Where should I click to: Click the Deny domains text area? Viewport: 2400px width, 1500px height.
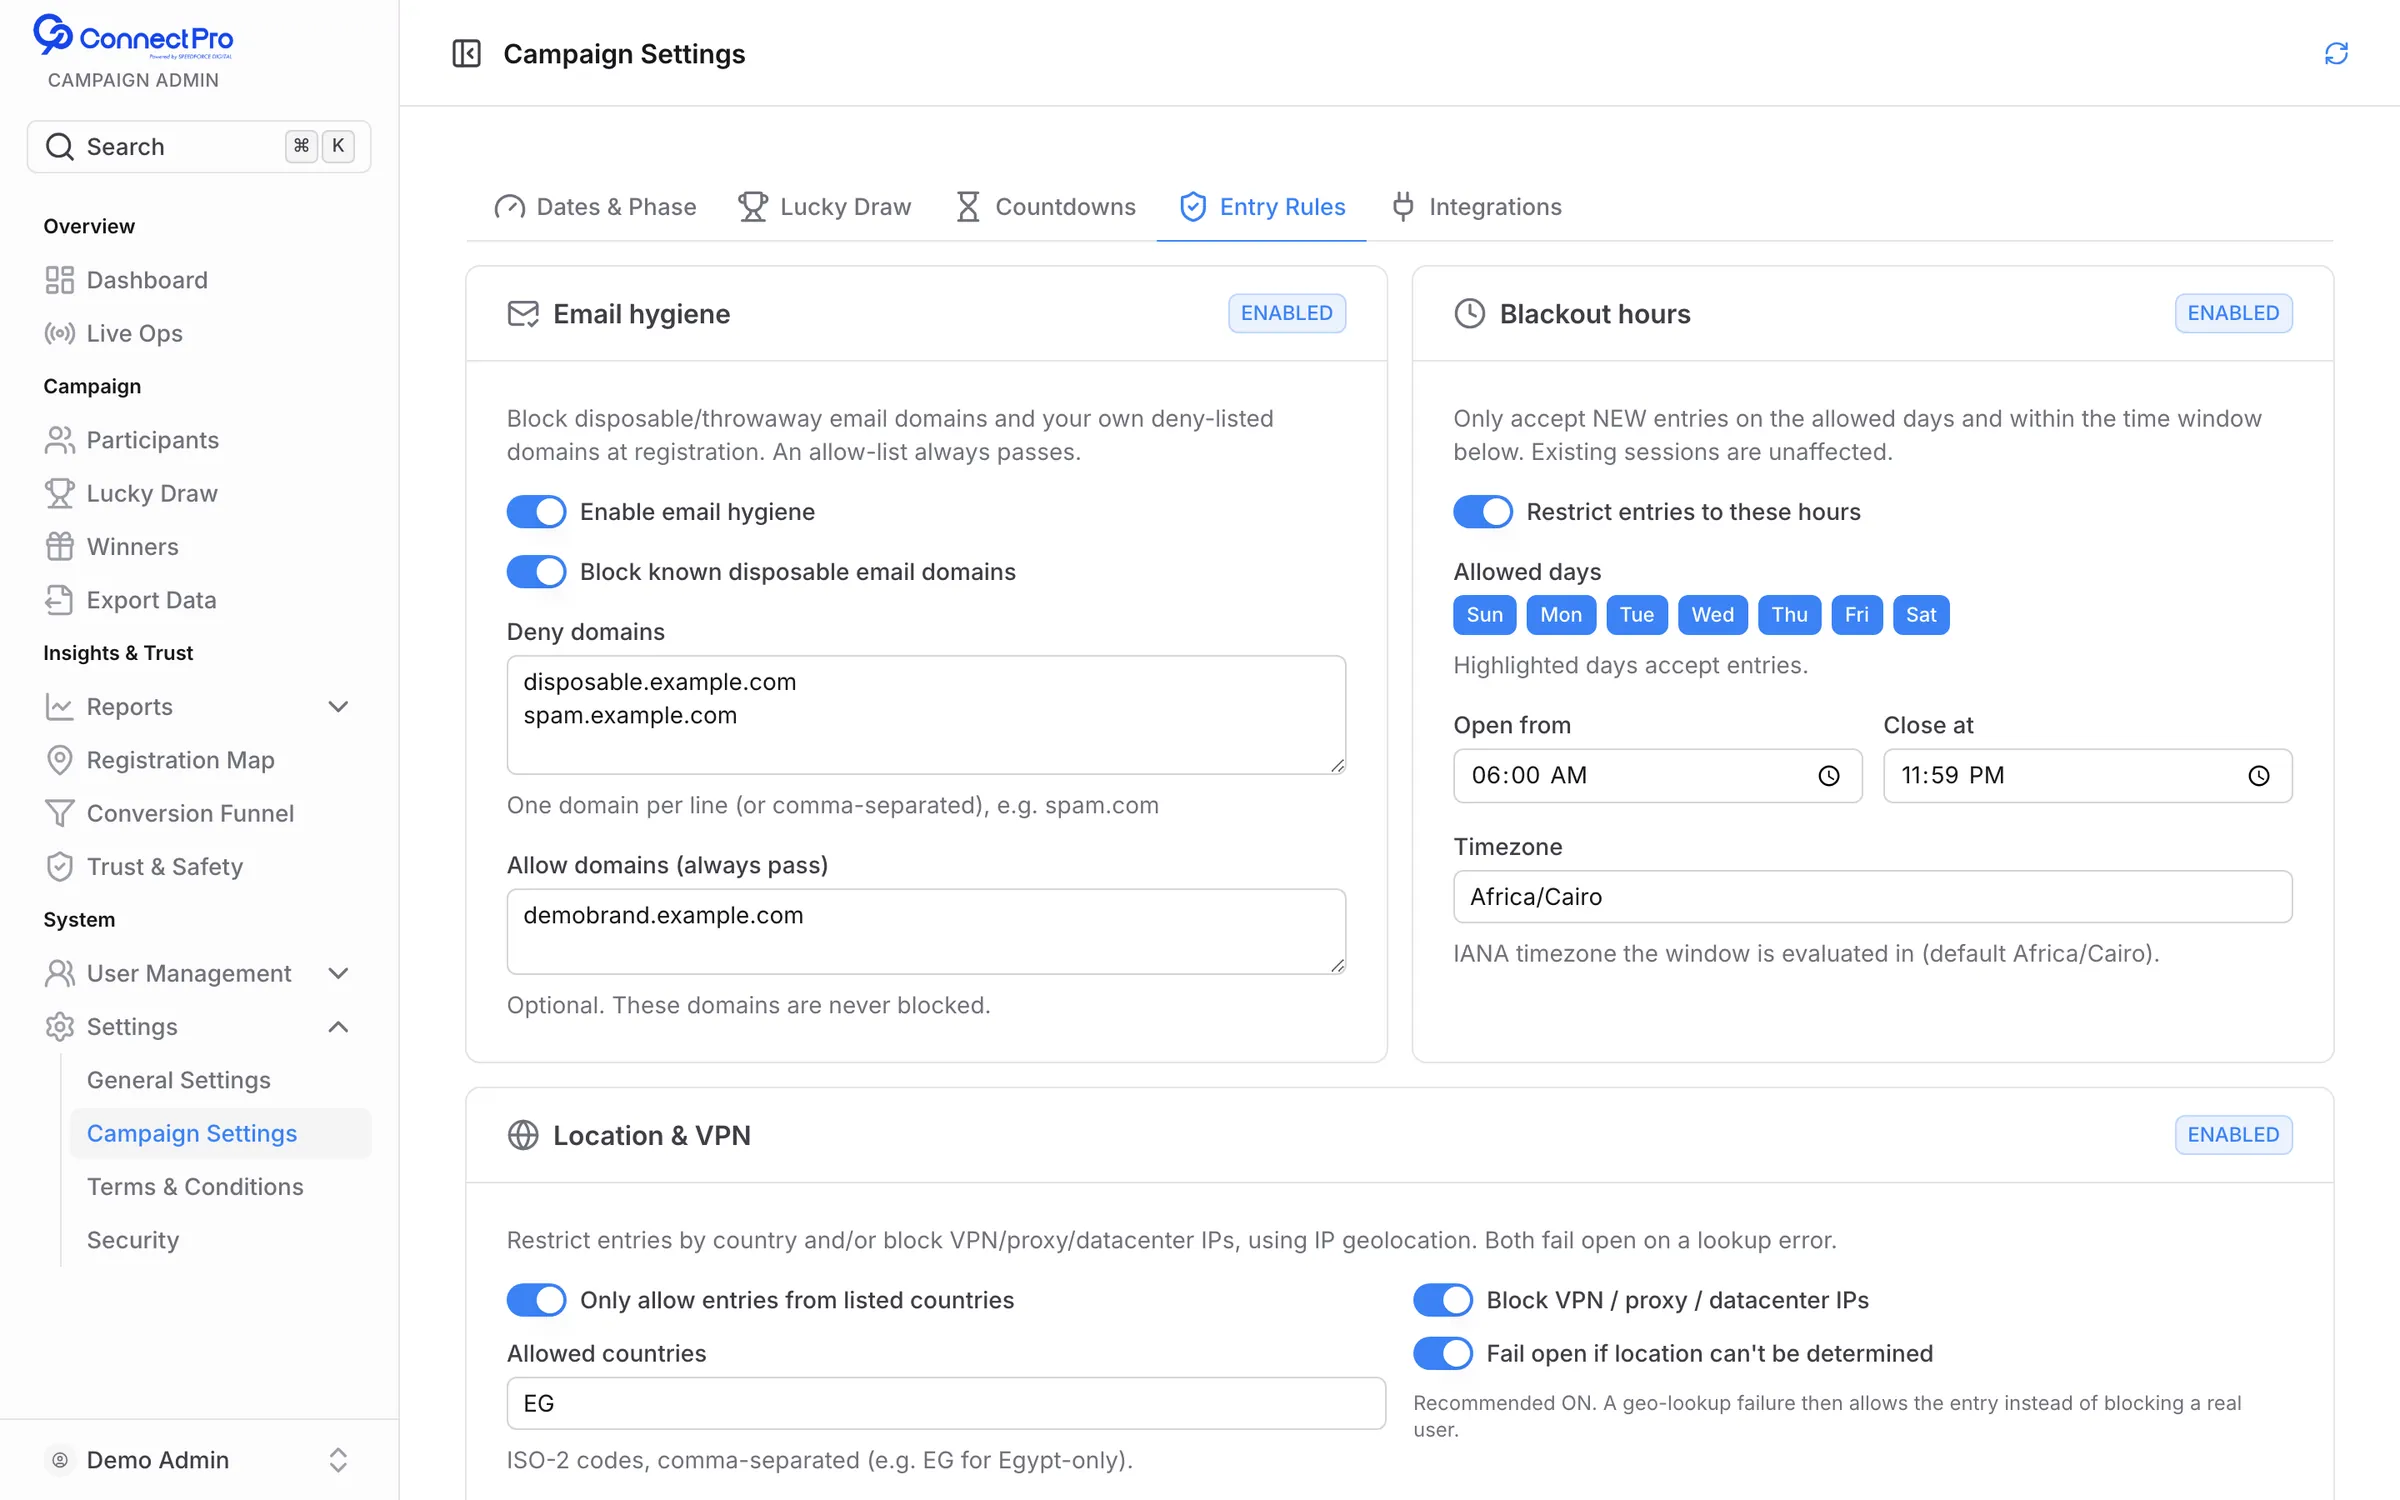tap(926, 715)
